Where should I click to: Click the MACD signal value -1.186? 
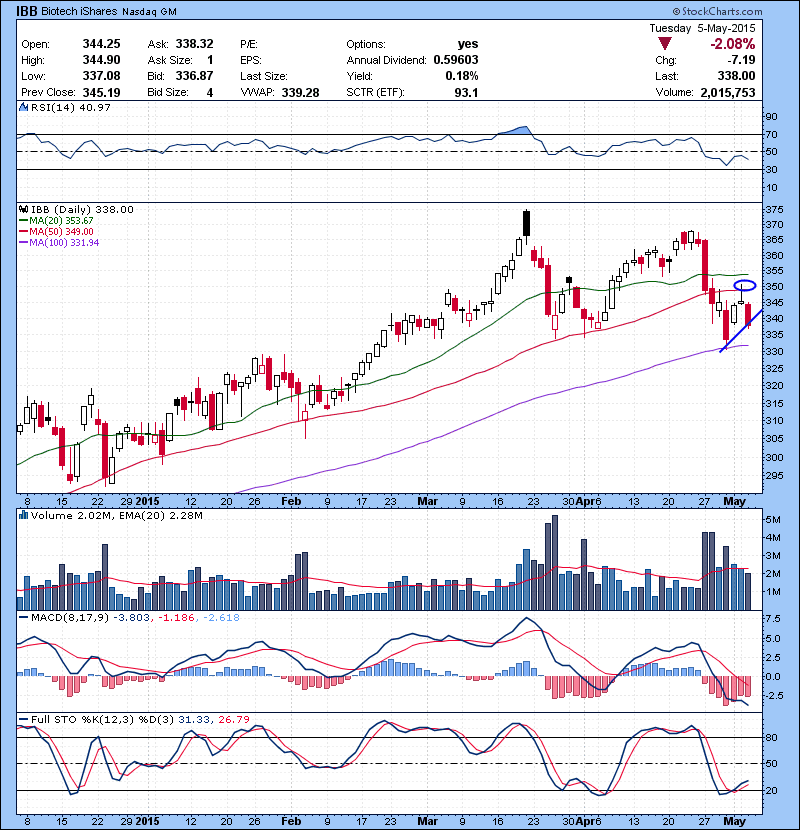click(176, 618)
